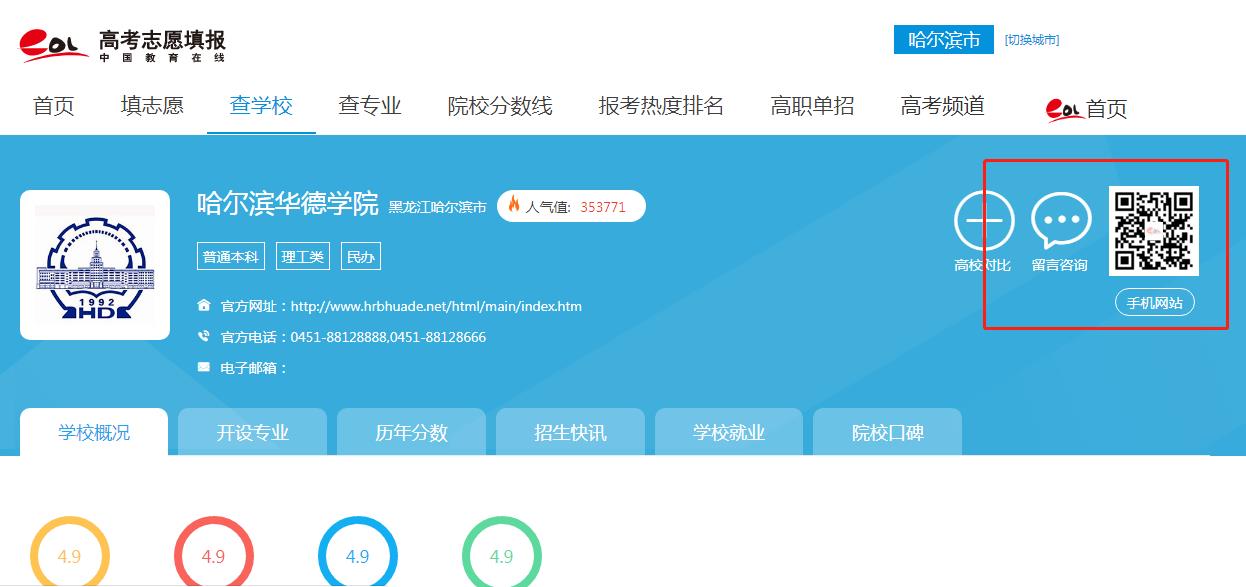Click the 理工类 tag
This screenshot has width=1246, height=587.
302,257
